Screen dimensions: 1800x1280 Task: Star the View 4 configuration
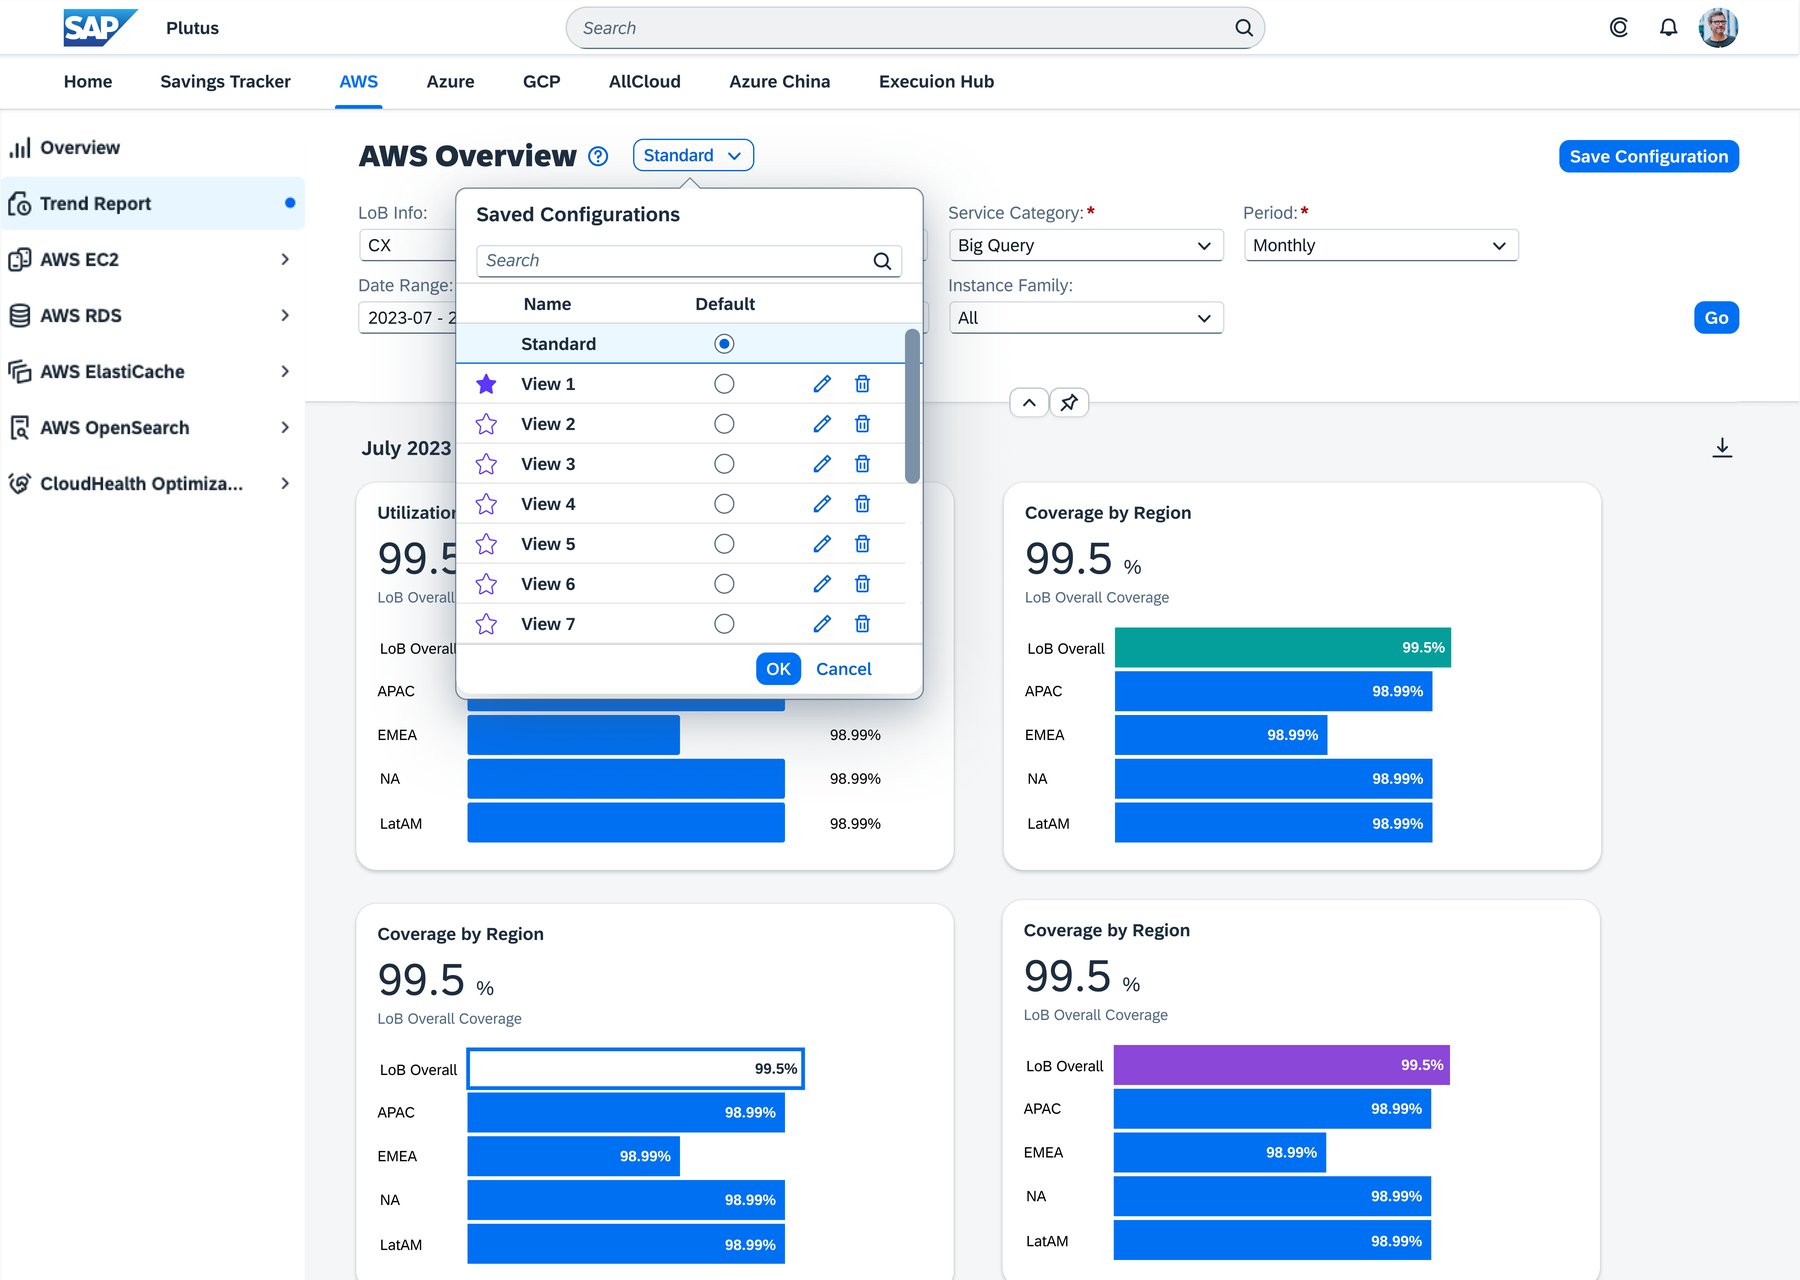pyautogui.click(x=486, y=504)
